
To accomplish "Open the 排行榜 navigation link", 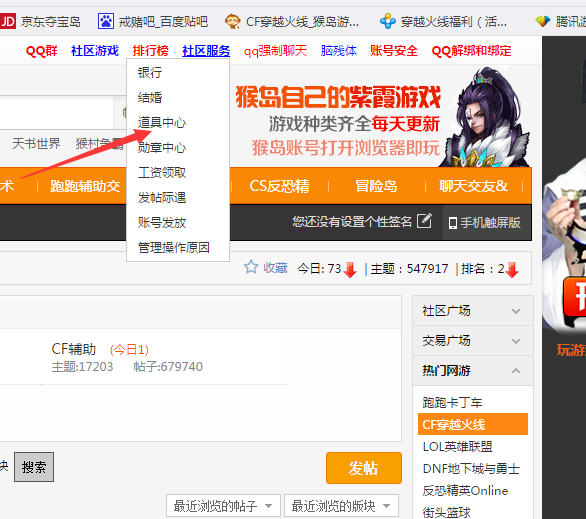I will tap(151, 50).
